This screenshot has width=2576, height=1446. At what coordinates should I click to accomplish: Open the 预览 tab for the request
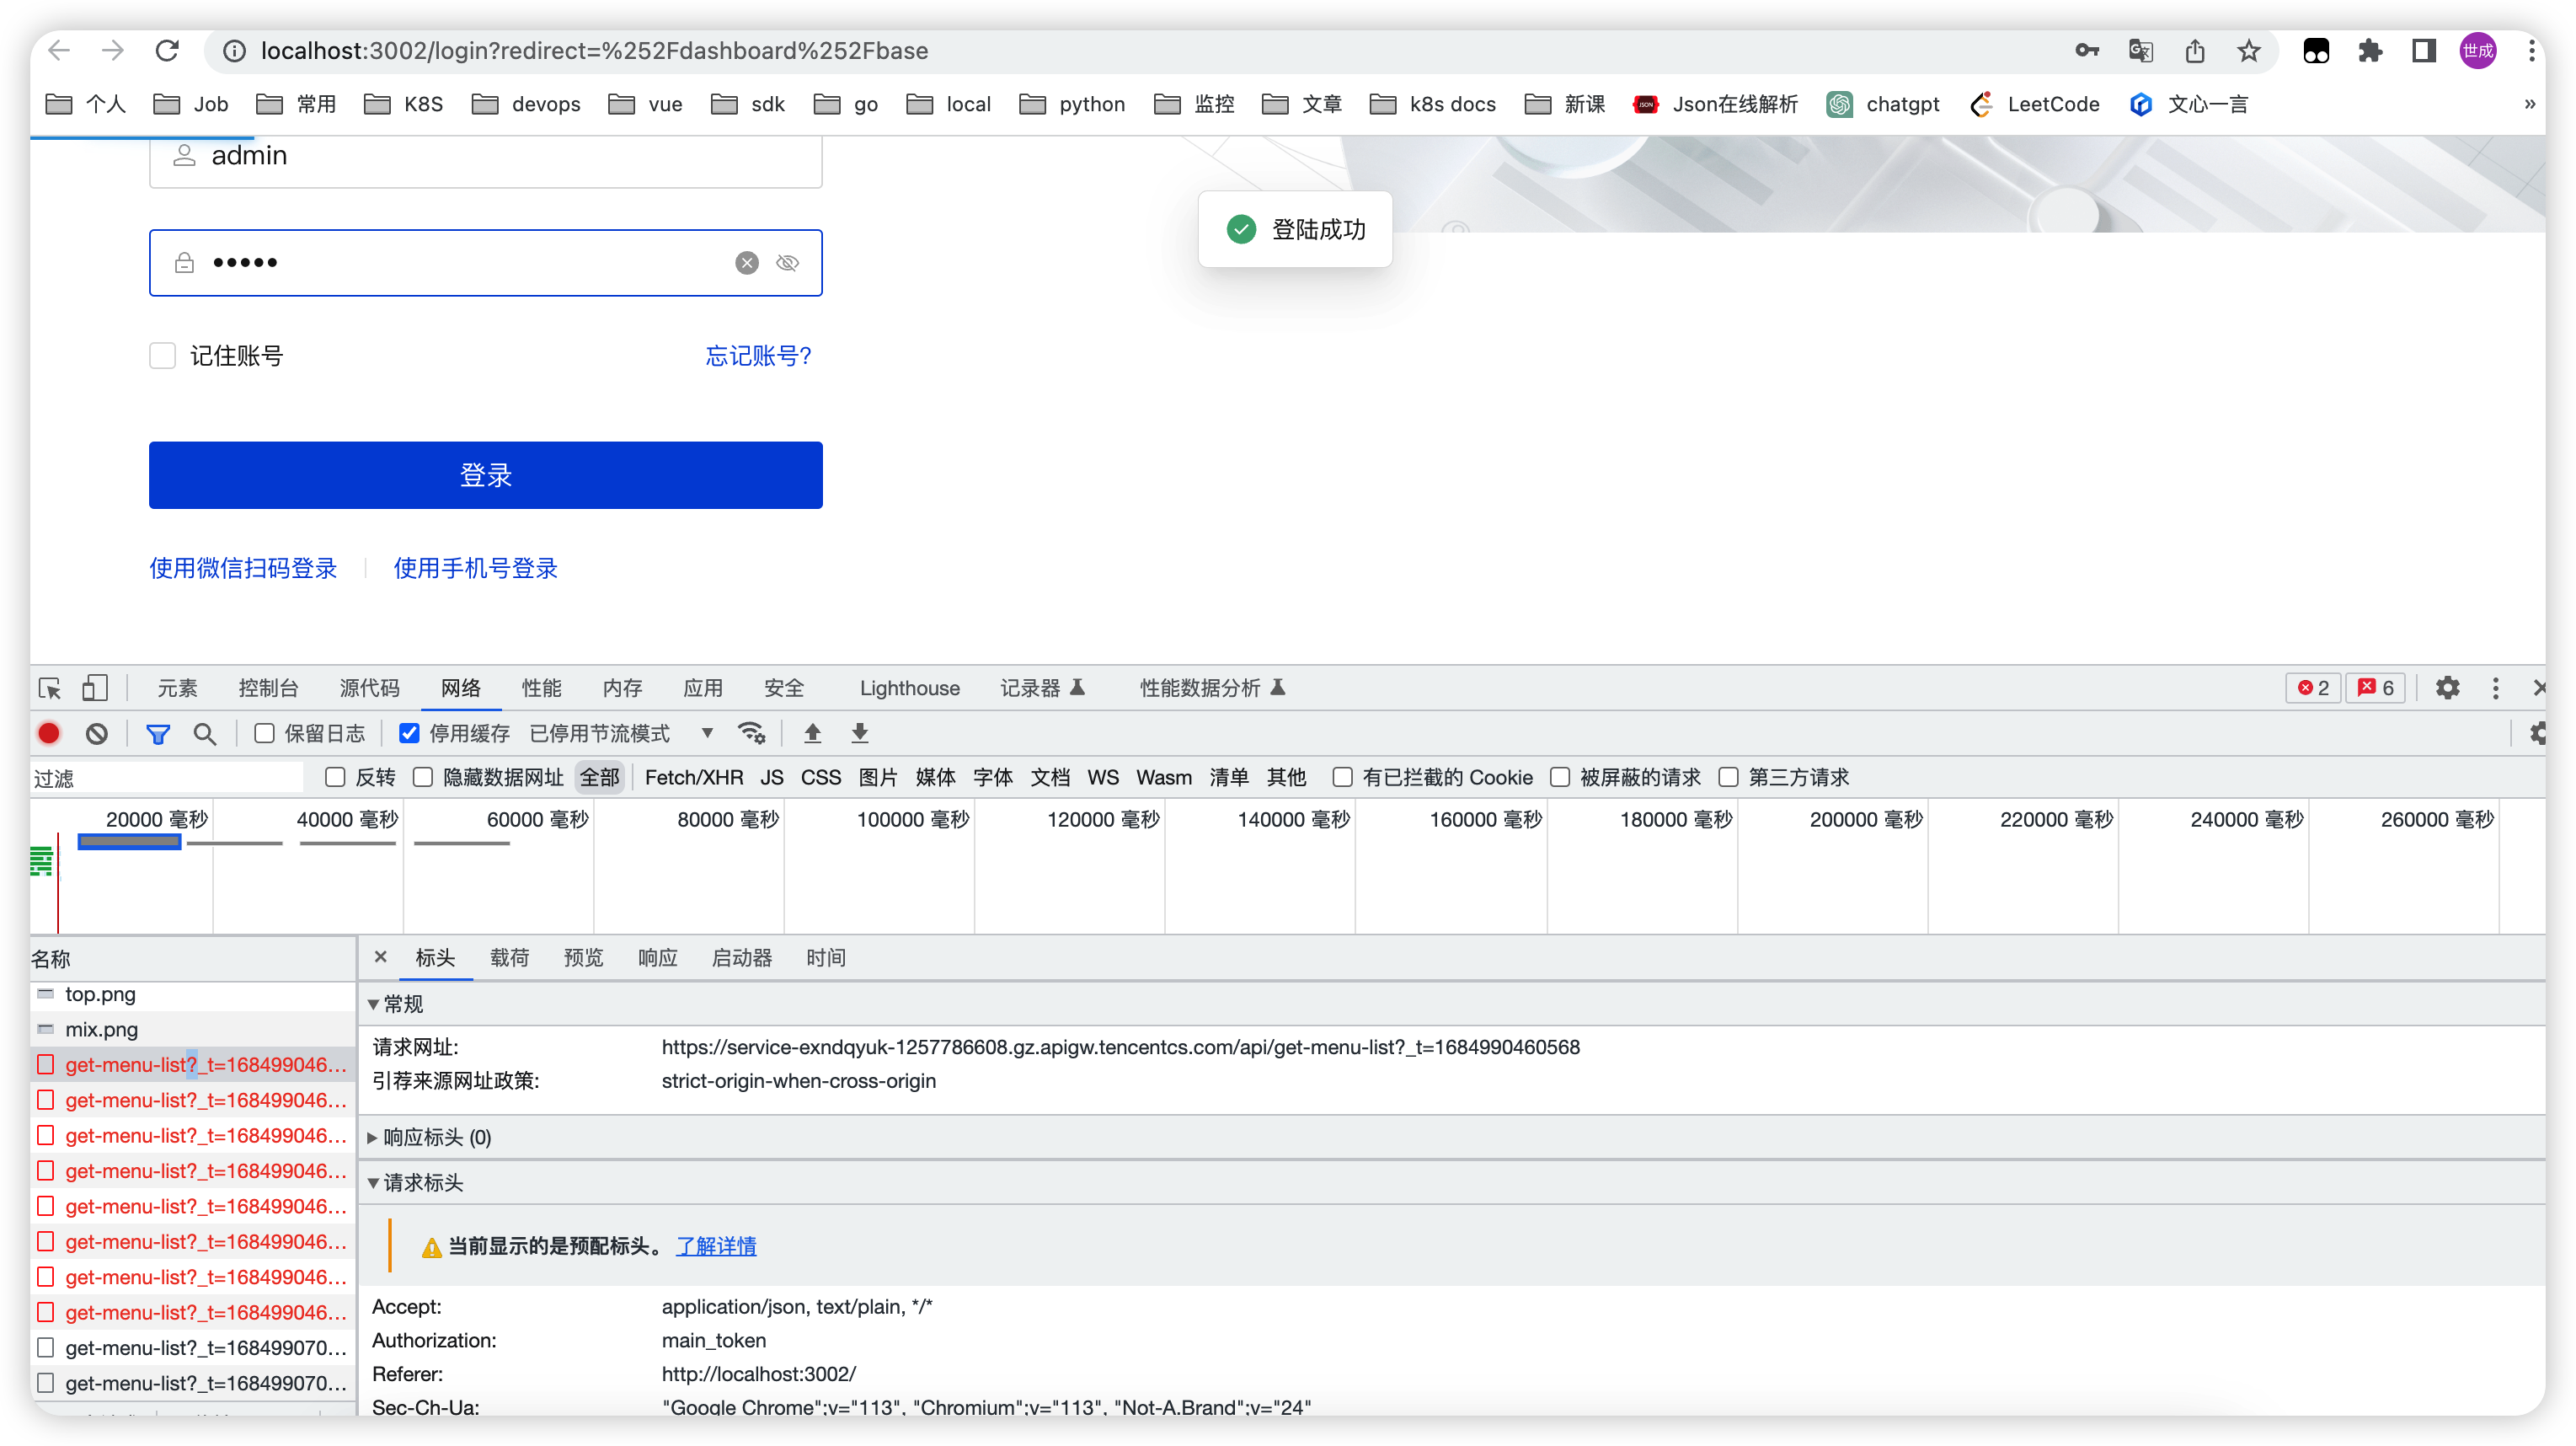coord(583,957)
